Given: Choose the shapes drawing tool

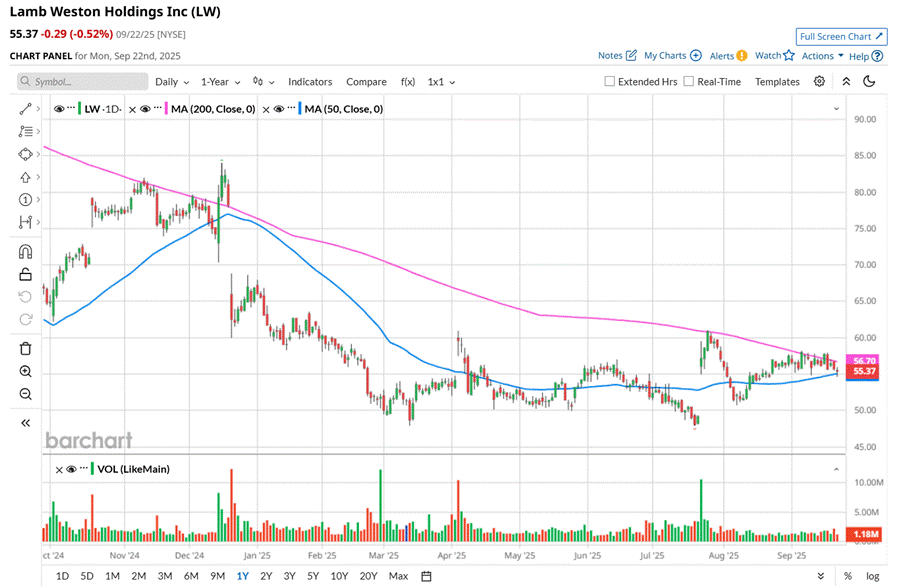Looking at the screenshot, I should (x=25, y=154).
